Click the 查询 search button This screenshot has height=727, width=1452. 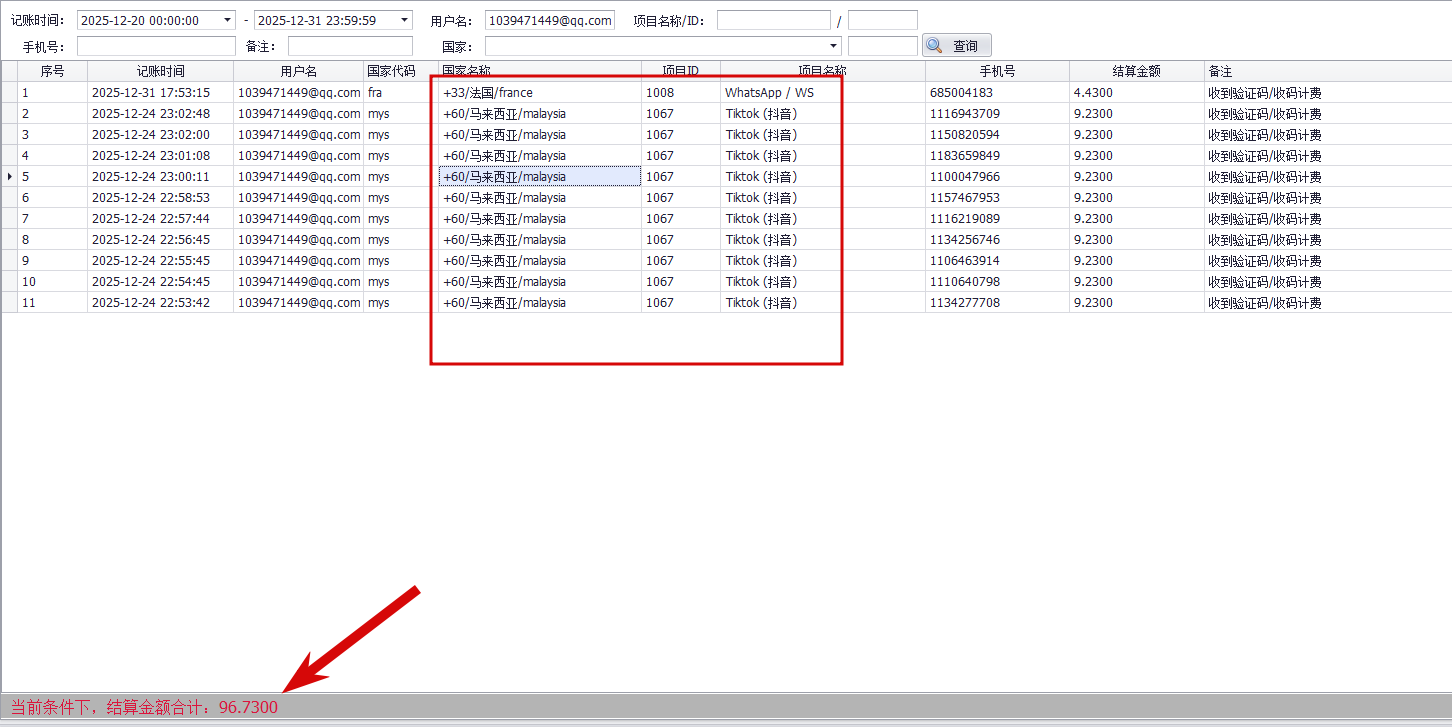[957, 45]
